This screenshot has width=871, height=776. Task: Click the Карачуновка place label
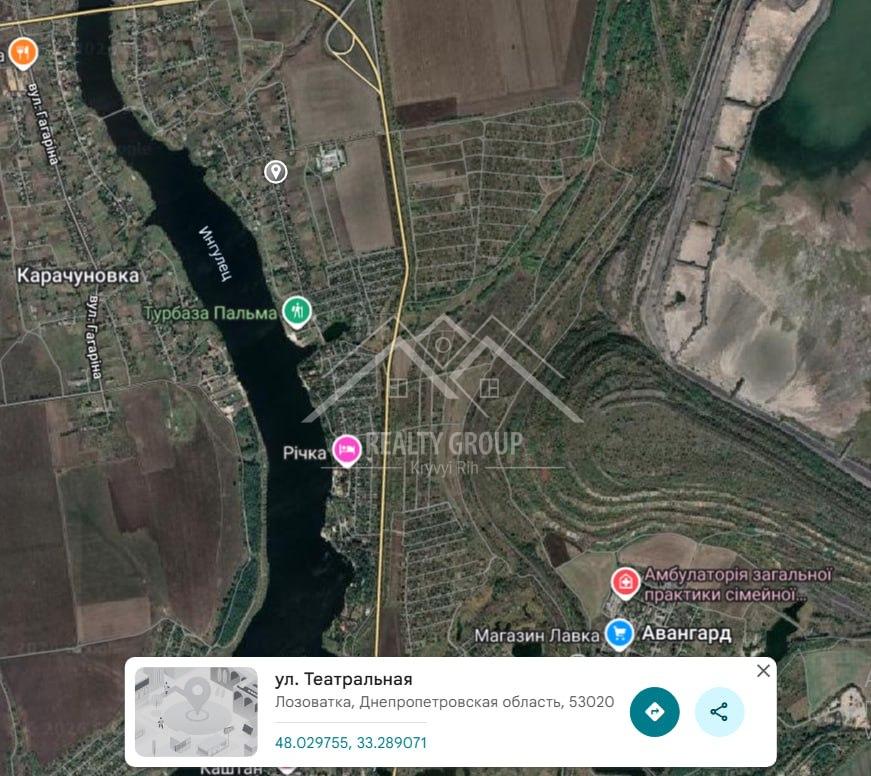pos(78,276)
